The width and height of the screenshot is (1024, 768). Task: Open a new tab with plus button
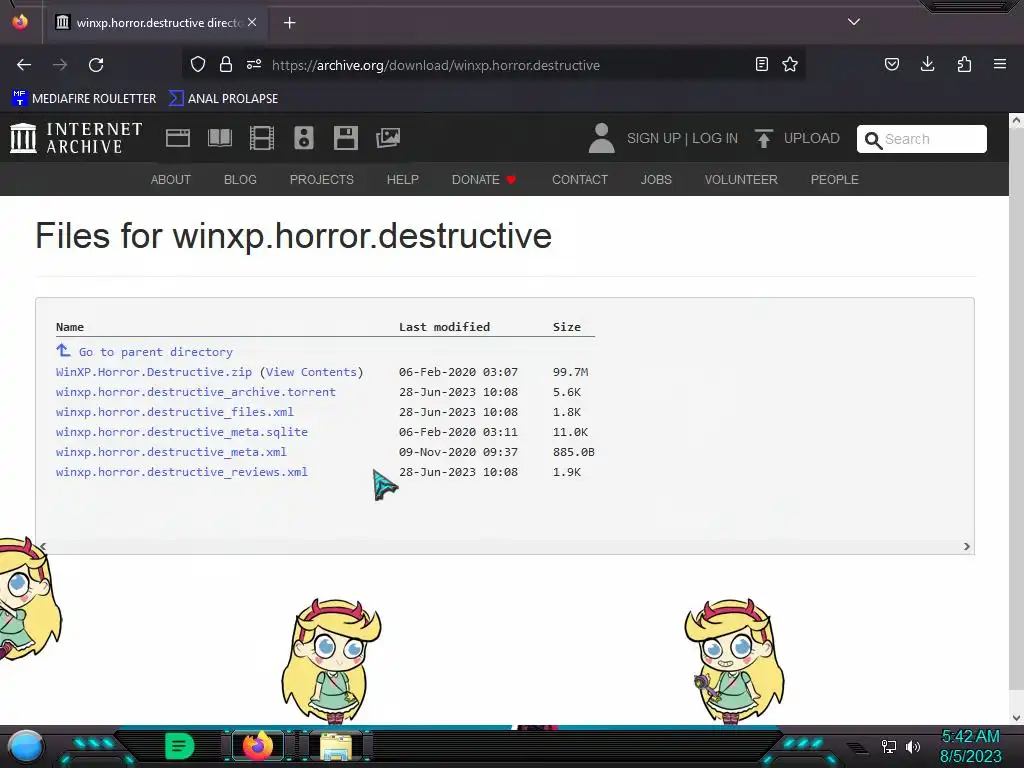click(x=289, y=23)
